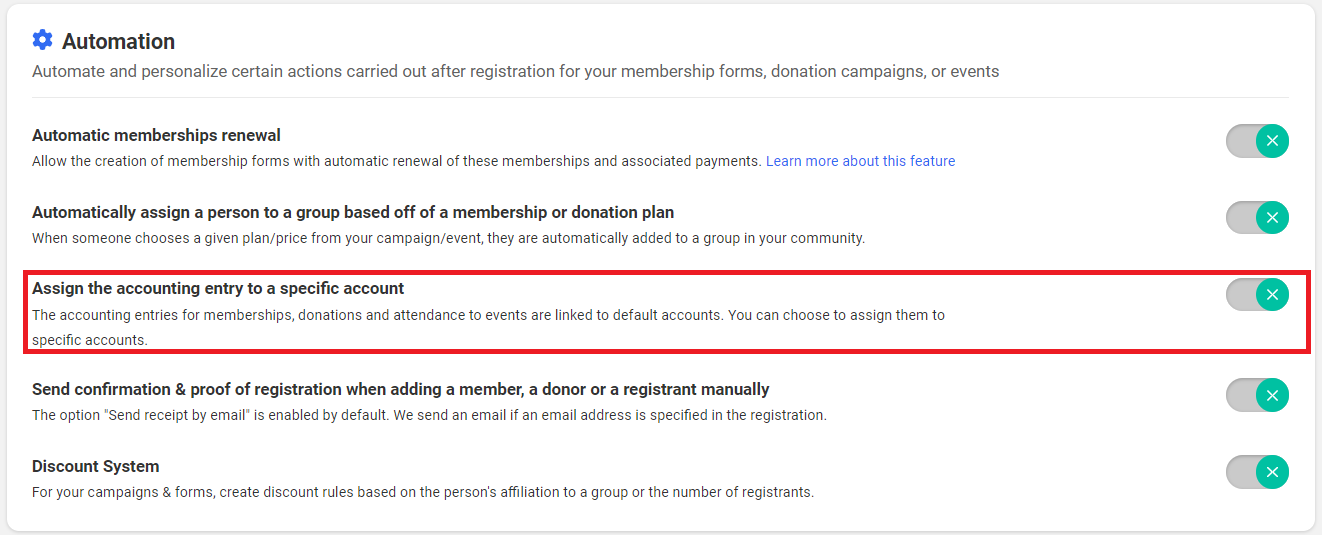Select the "Discount System" title text

pyautogui.click(x=96, y=466)
